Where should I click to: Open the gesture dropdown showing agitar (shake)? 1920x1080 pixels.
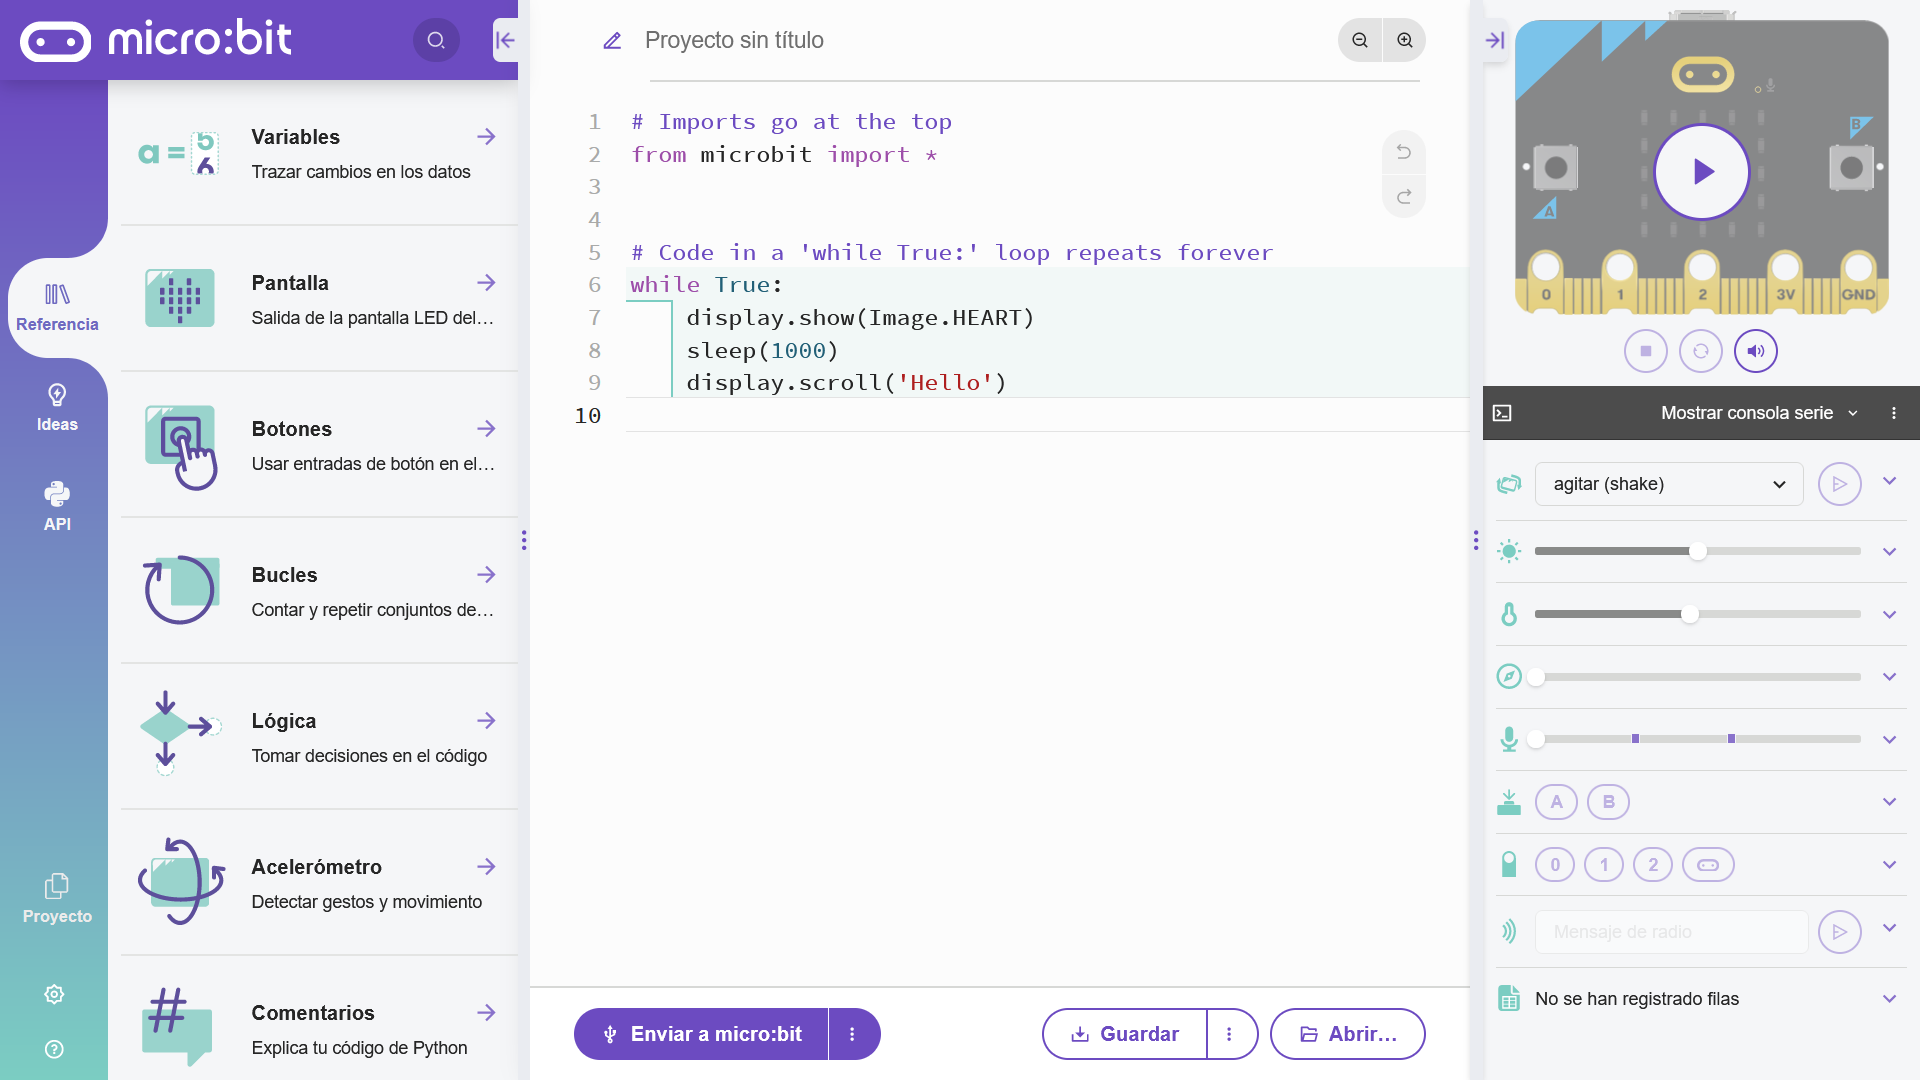1667,484
